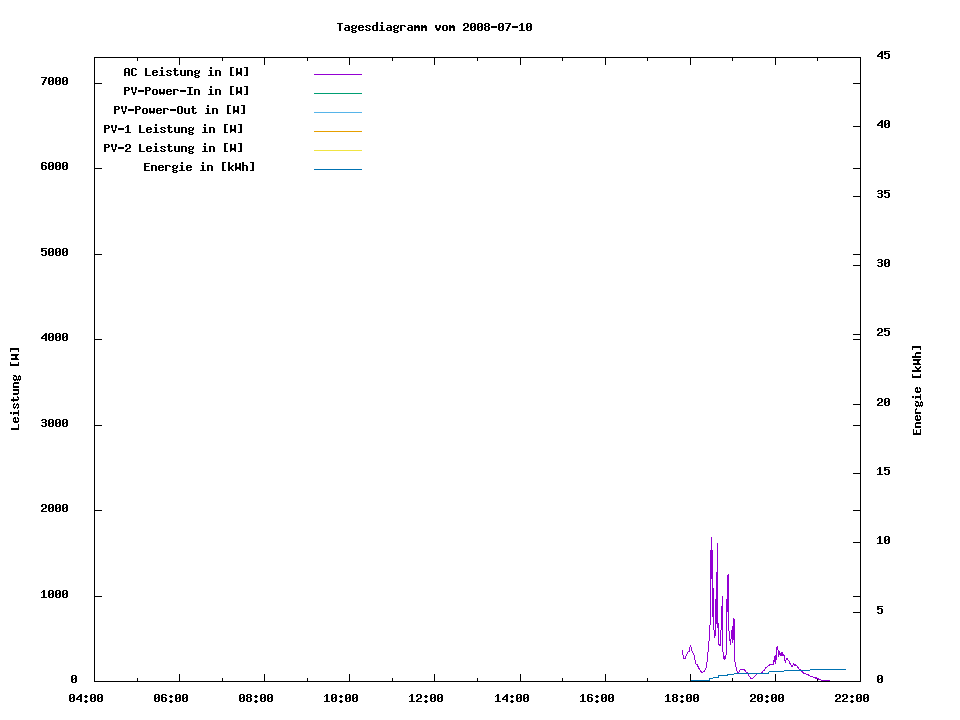
Task: Click the 22:00 time axis label
Action: (853, 698)
